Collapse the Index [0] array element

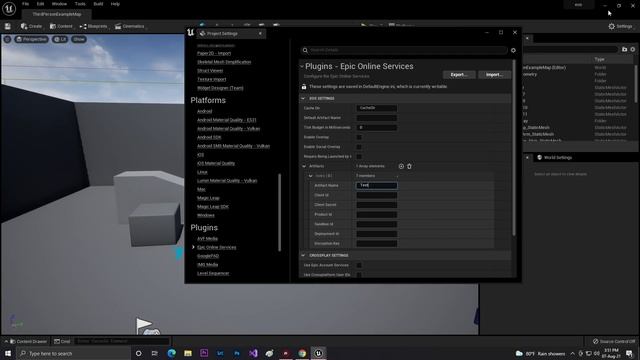point(311,176)
